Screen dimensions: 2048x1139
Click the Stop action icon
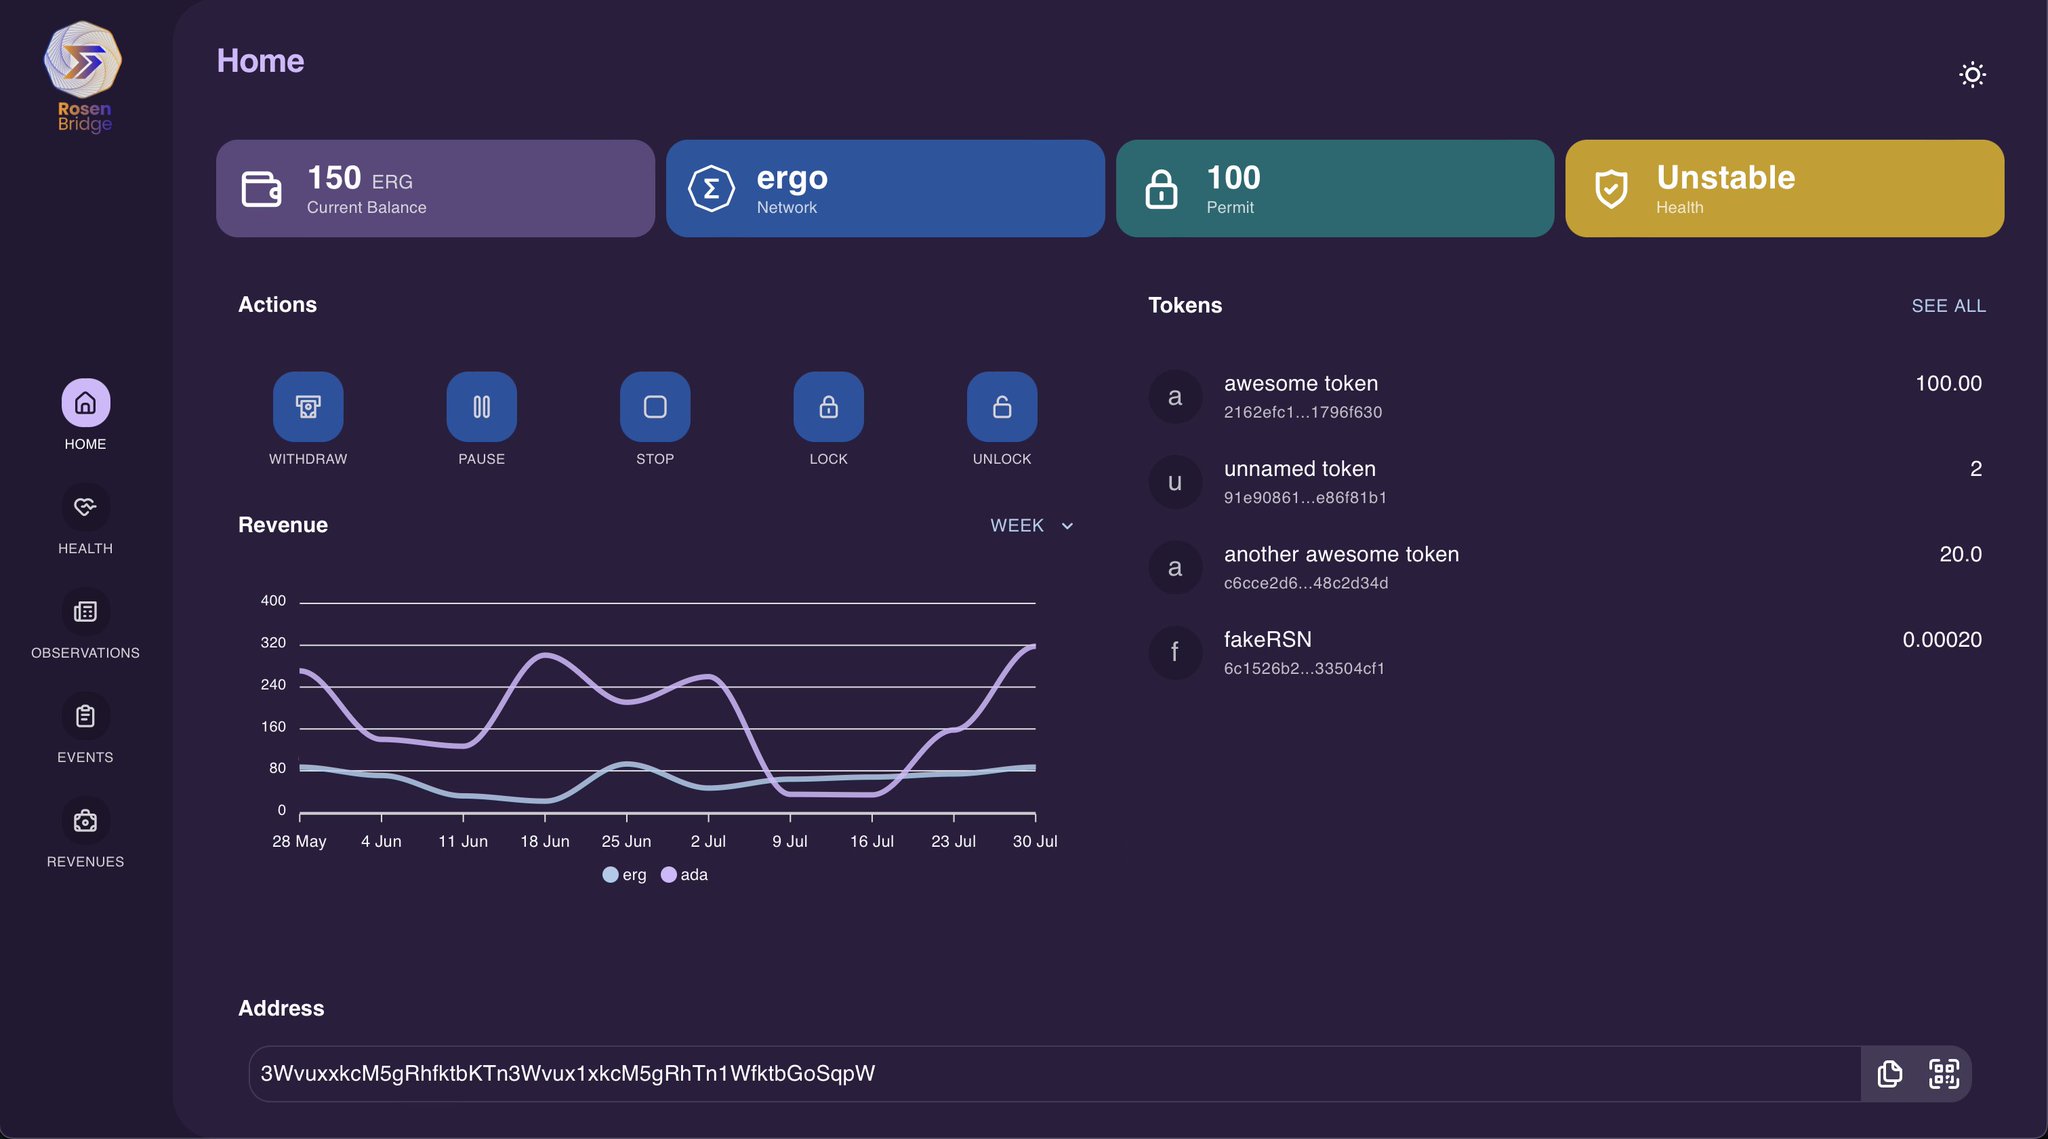(655, 407)
